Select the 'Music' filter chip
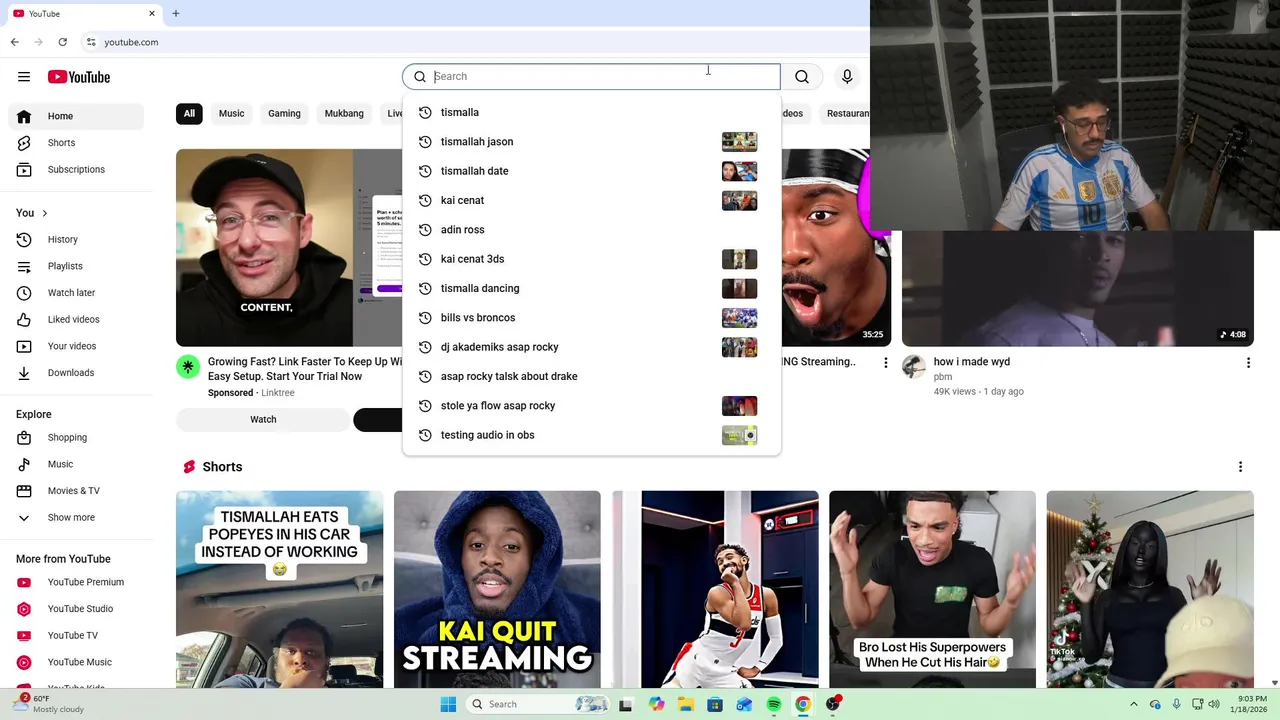Screen dimensions: 1280x720 pos(231,114)
